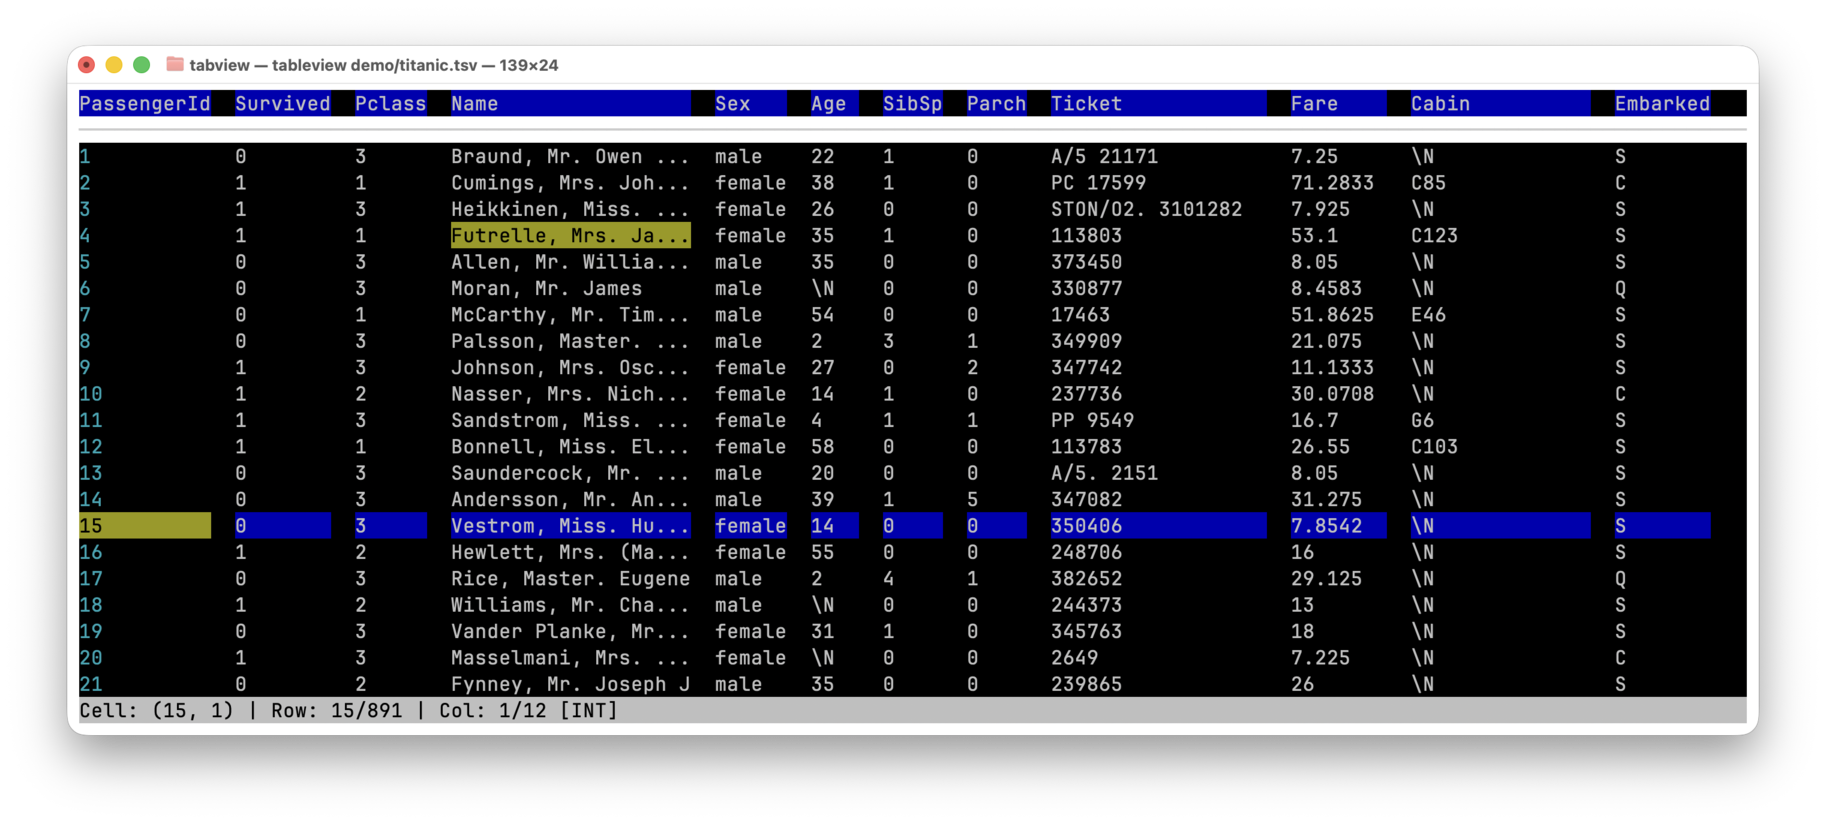The width and height of the screenshot is (1826, 824).
Task: Select the Fare column header
Action: coord(1338,103)
